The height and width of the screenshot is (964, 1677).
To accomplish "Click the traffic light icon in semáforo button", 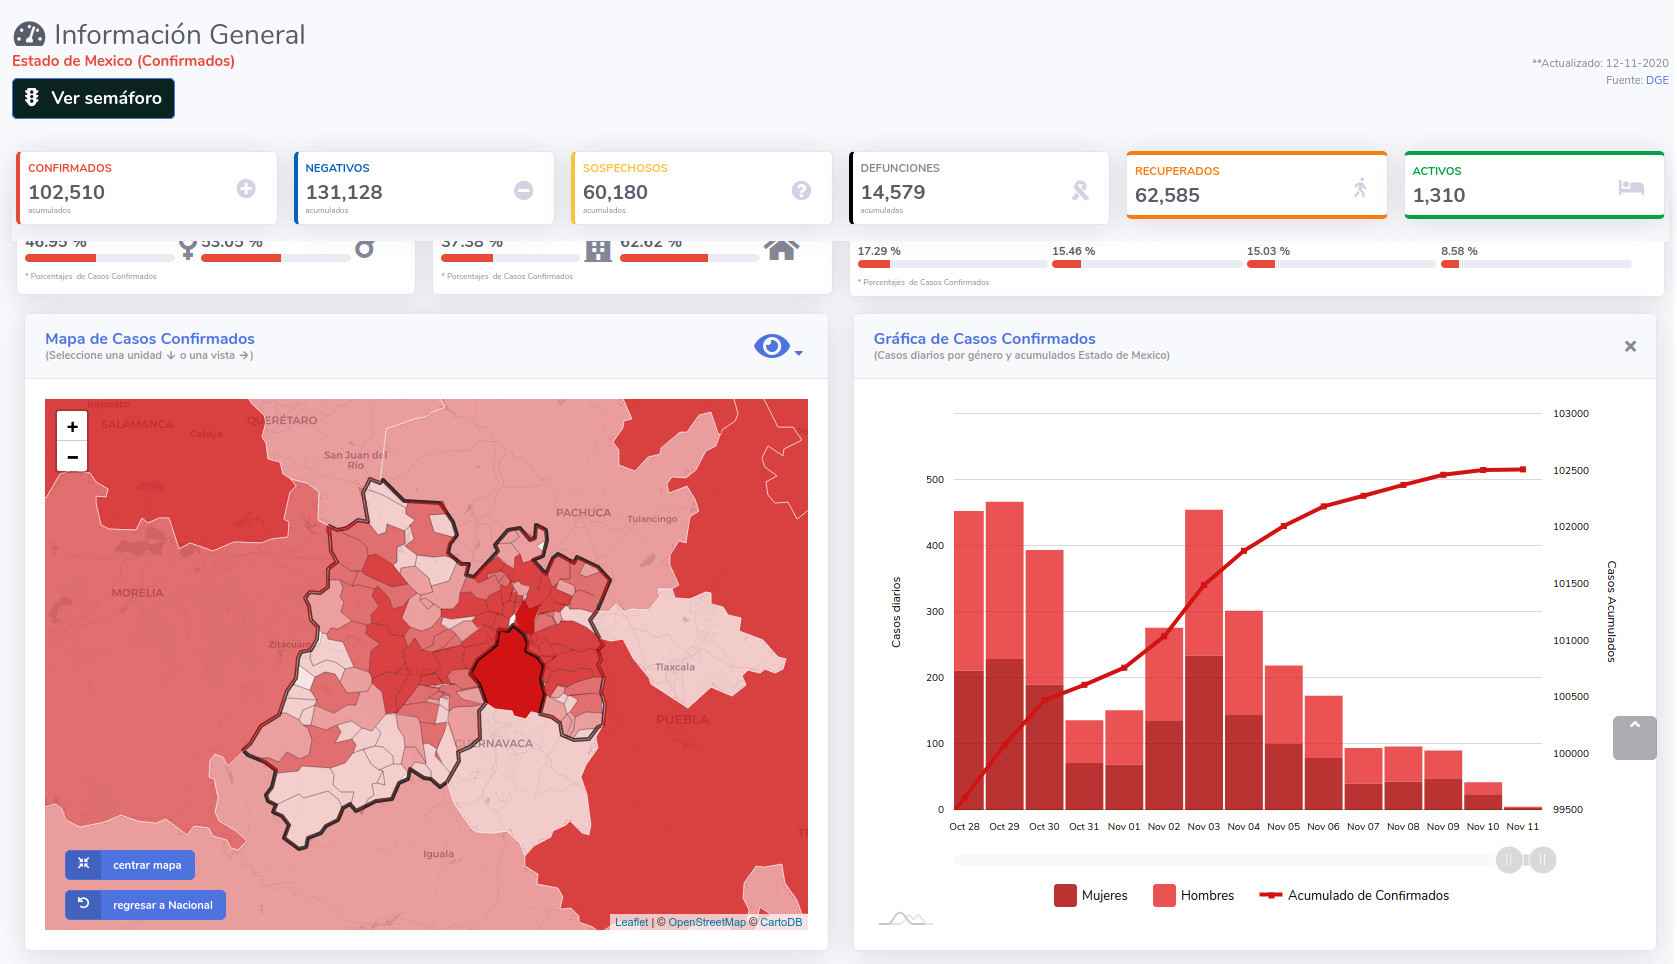I will point(32,97).
